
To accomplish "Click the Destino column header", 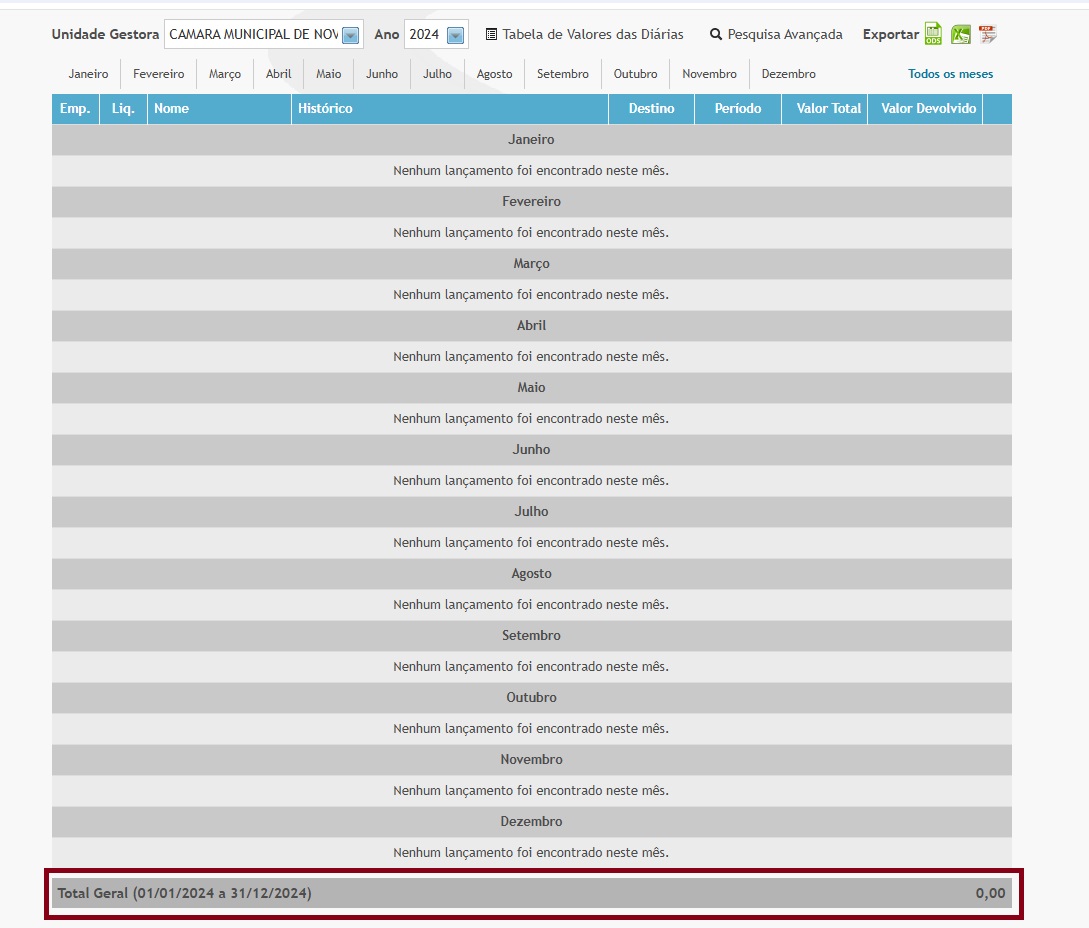I will point(651,109).
